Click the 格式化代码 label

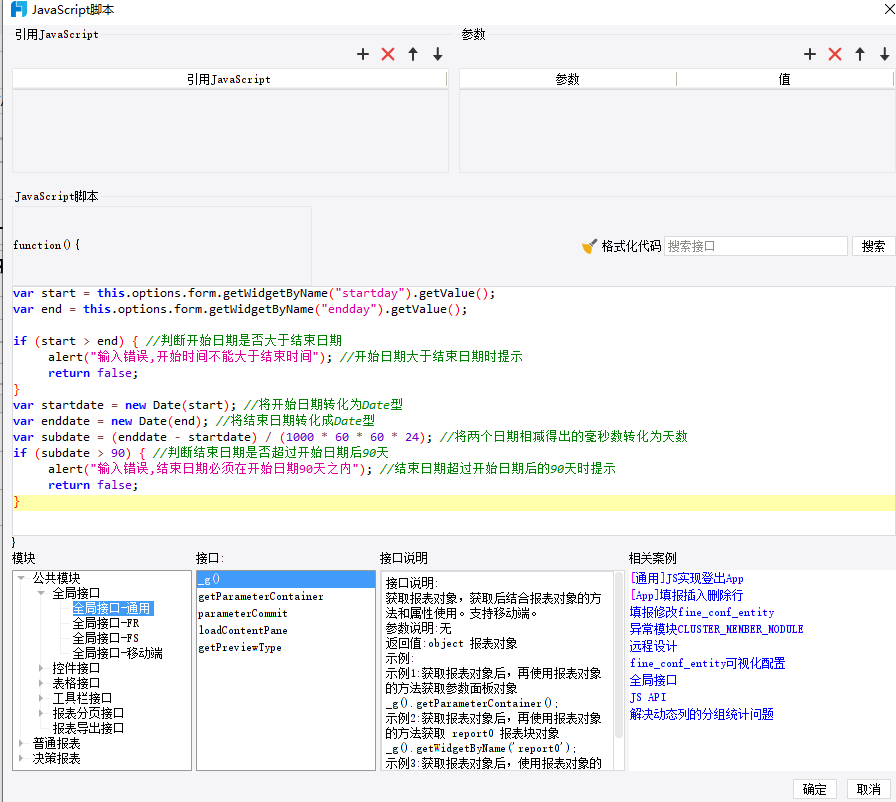(631, 246)
